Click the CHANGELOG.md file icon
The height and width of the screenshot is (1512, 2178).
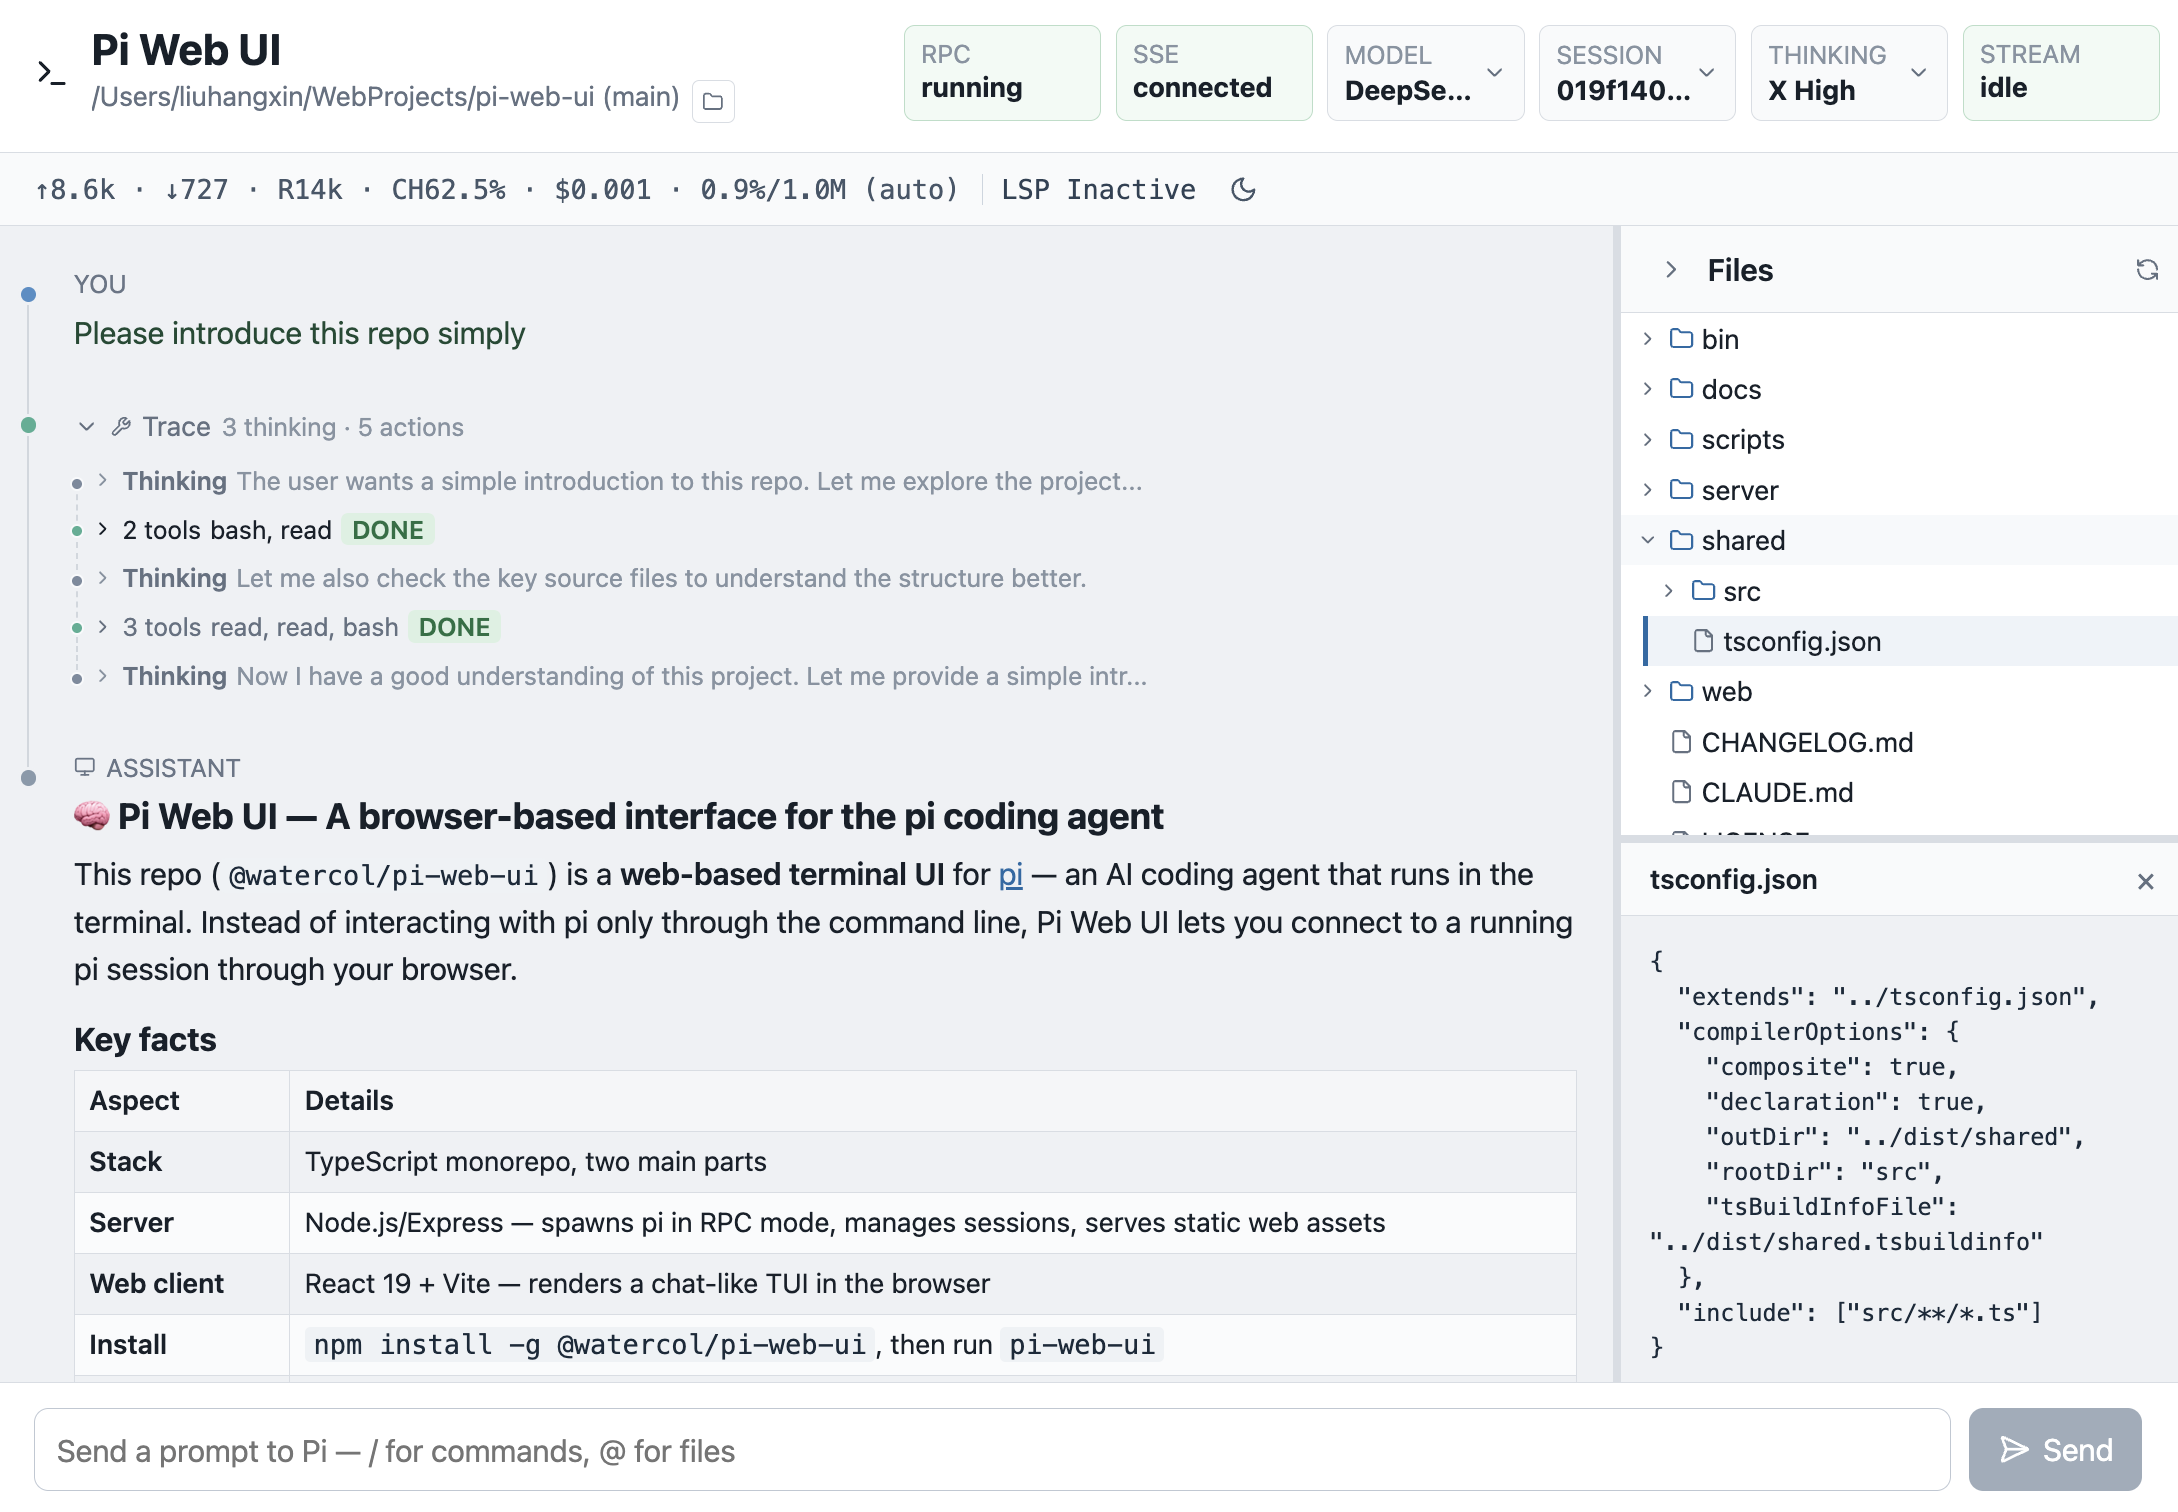click(x=1681, y=742)
